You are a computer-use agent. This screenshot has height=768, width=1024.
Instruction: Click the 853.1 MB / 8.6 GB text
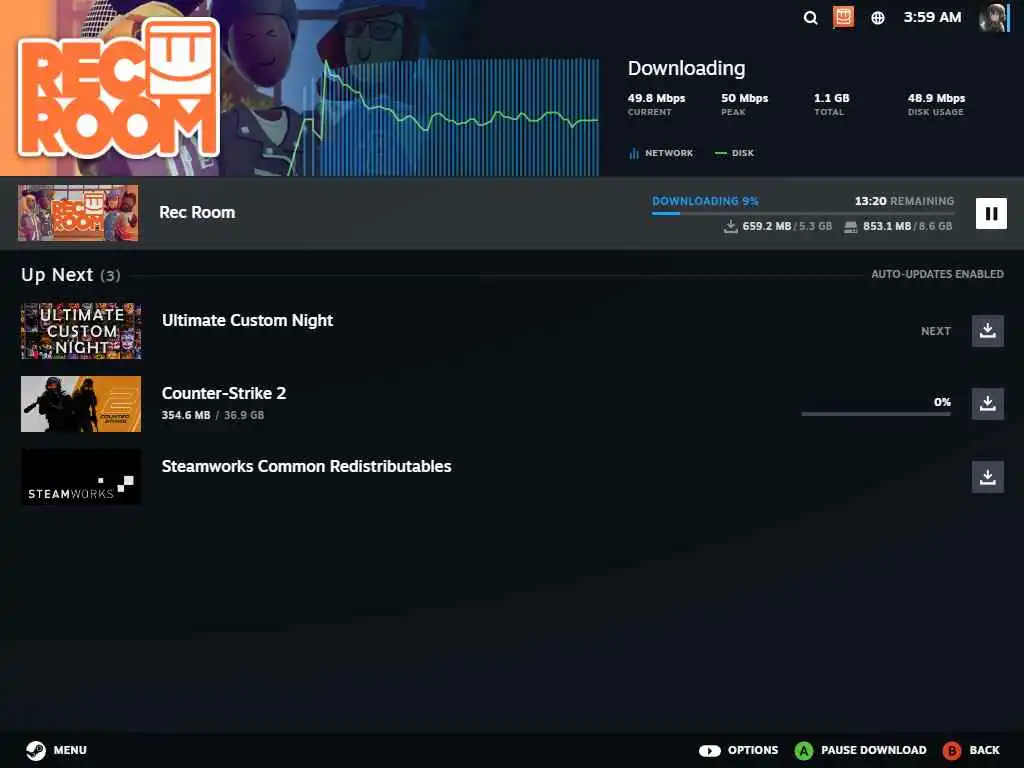908,227
